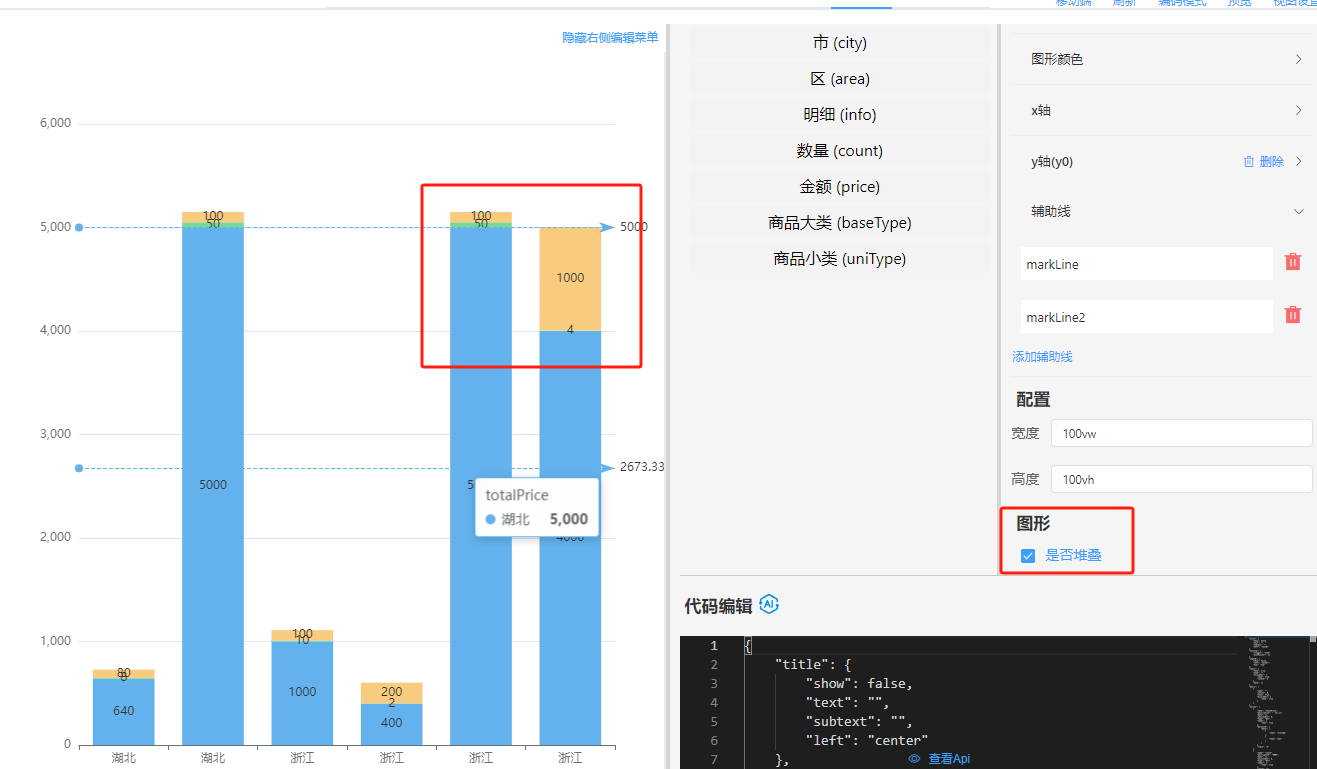The height and width of the screenshot is (769, 1317).
Task: Click the orange 1000 segment of the last bar
Action: [x=570, y=277]
